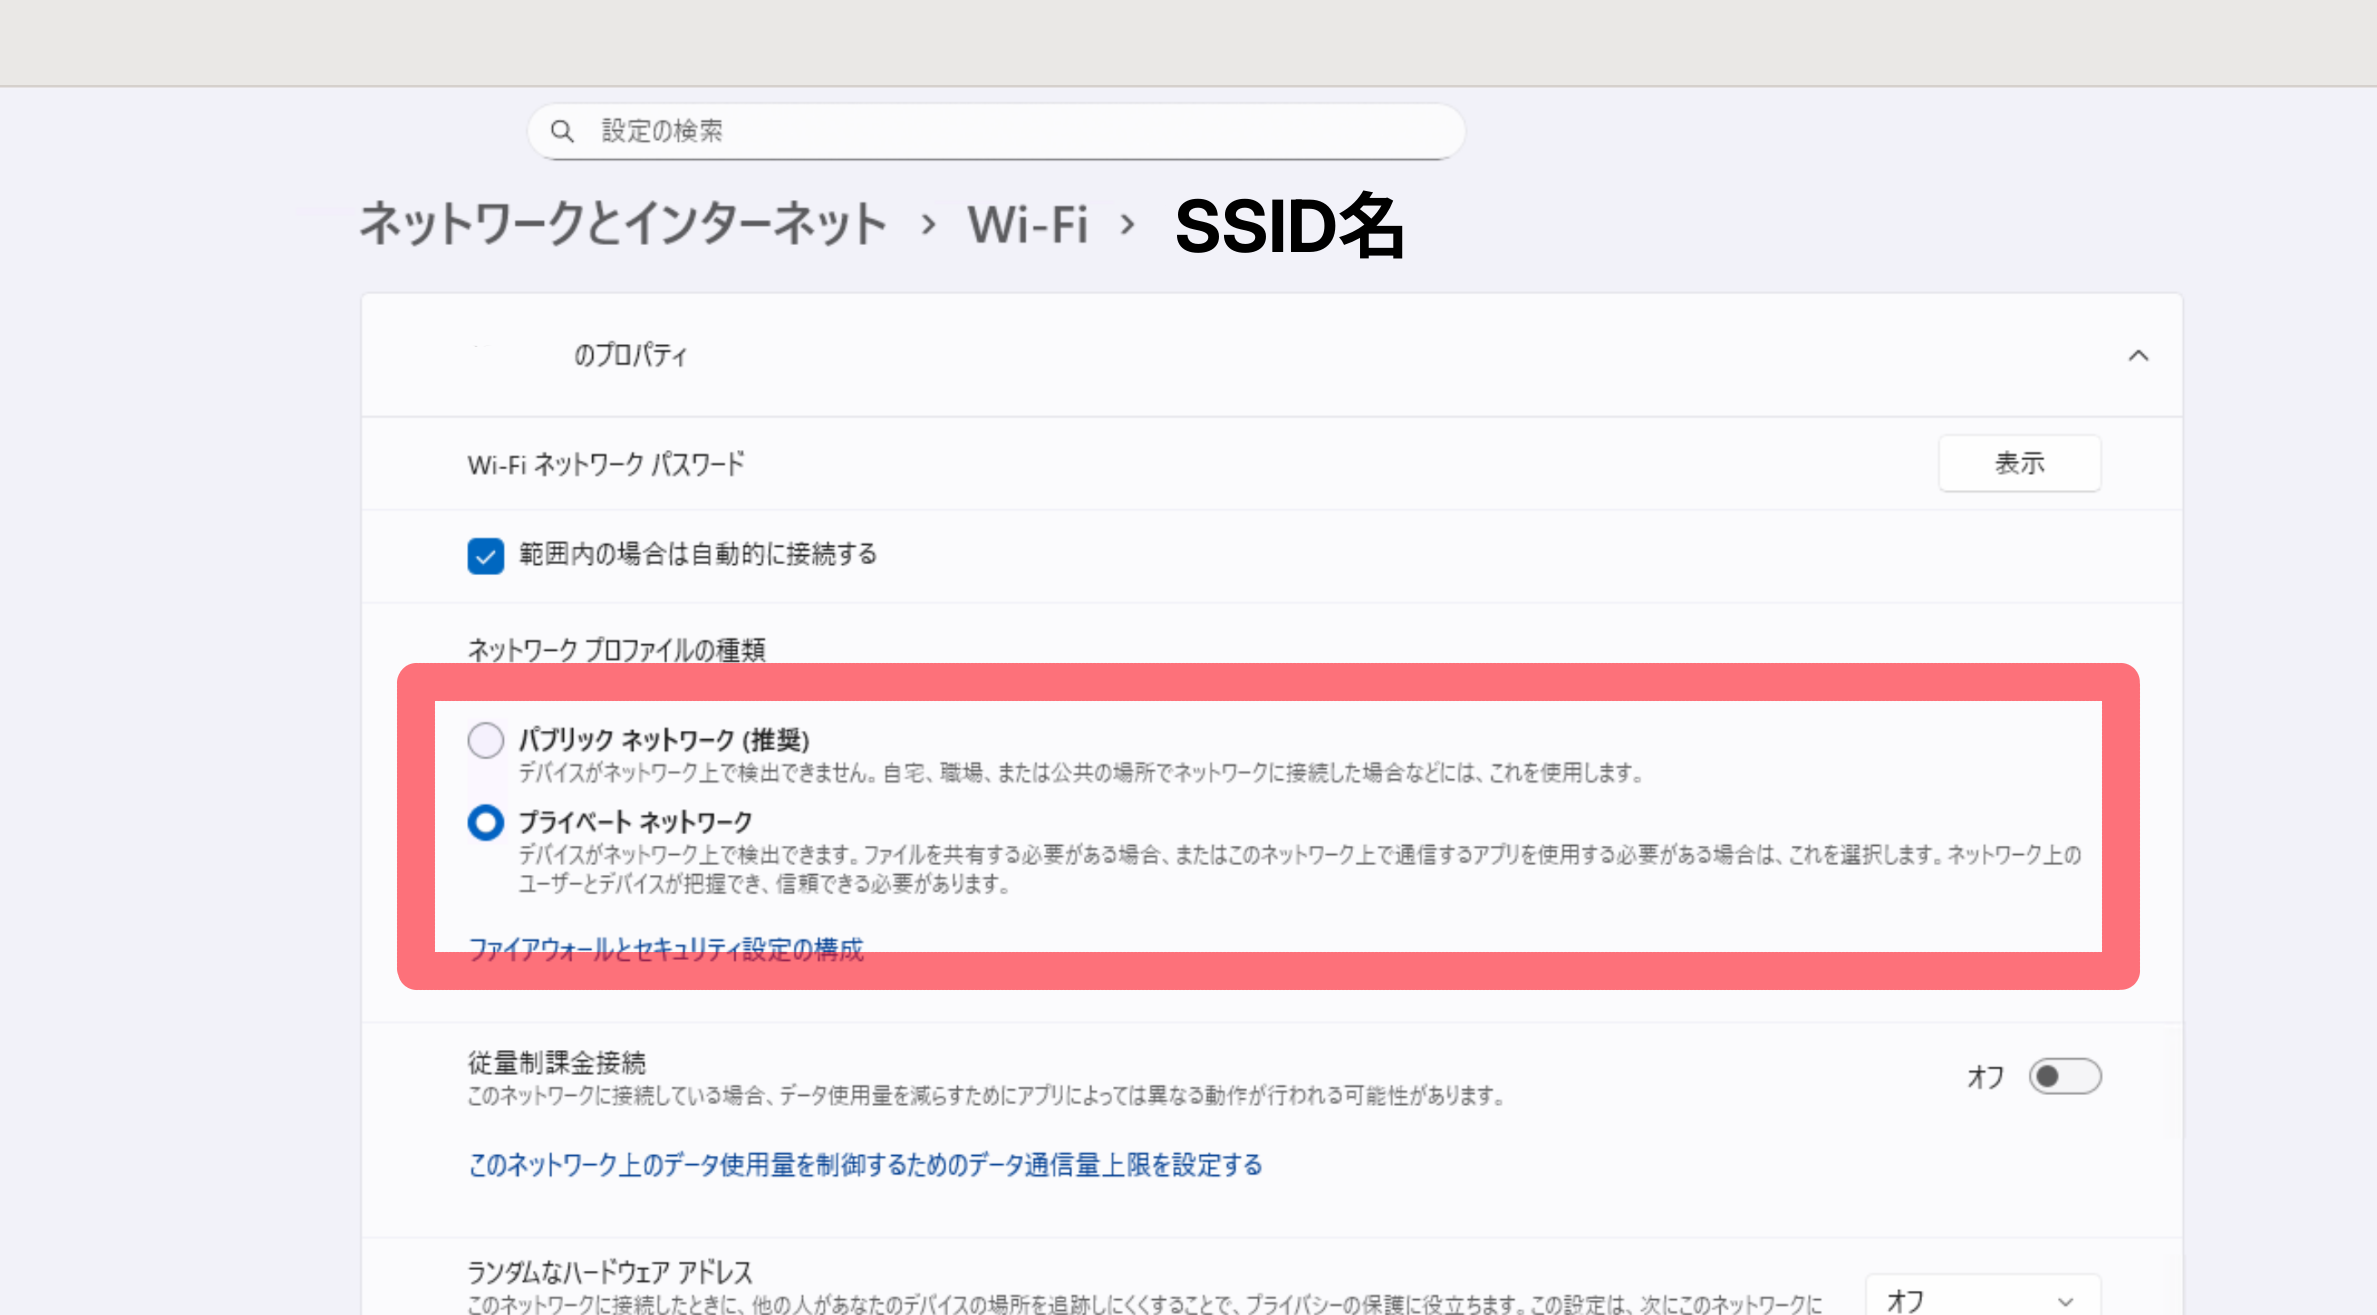Click inside the 設定の検索 search field
The height and width of the screenshot is (1315, 2377).
(x=900, y=130)
